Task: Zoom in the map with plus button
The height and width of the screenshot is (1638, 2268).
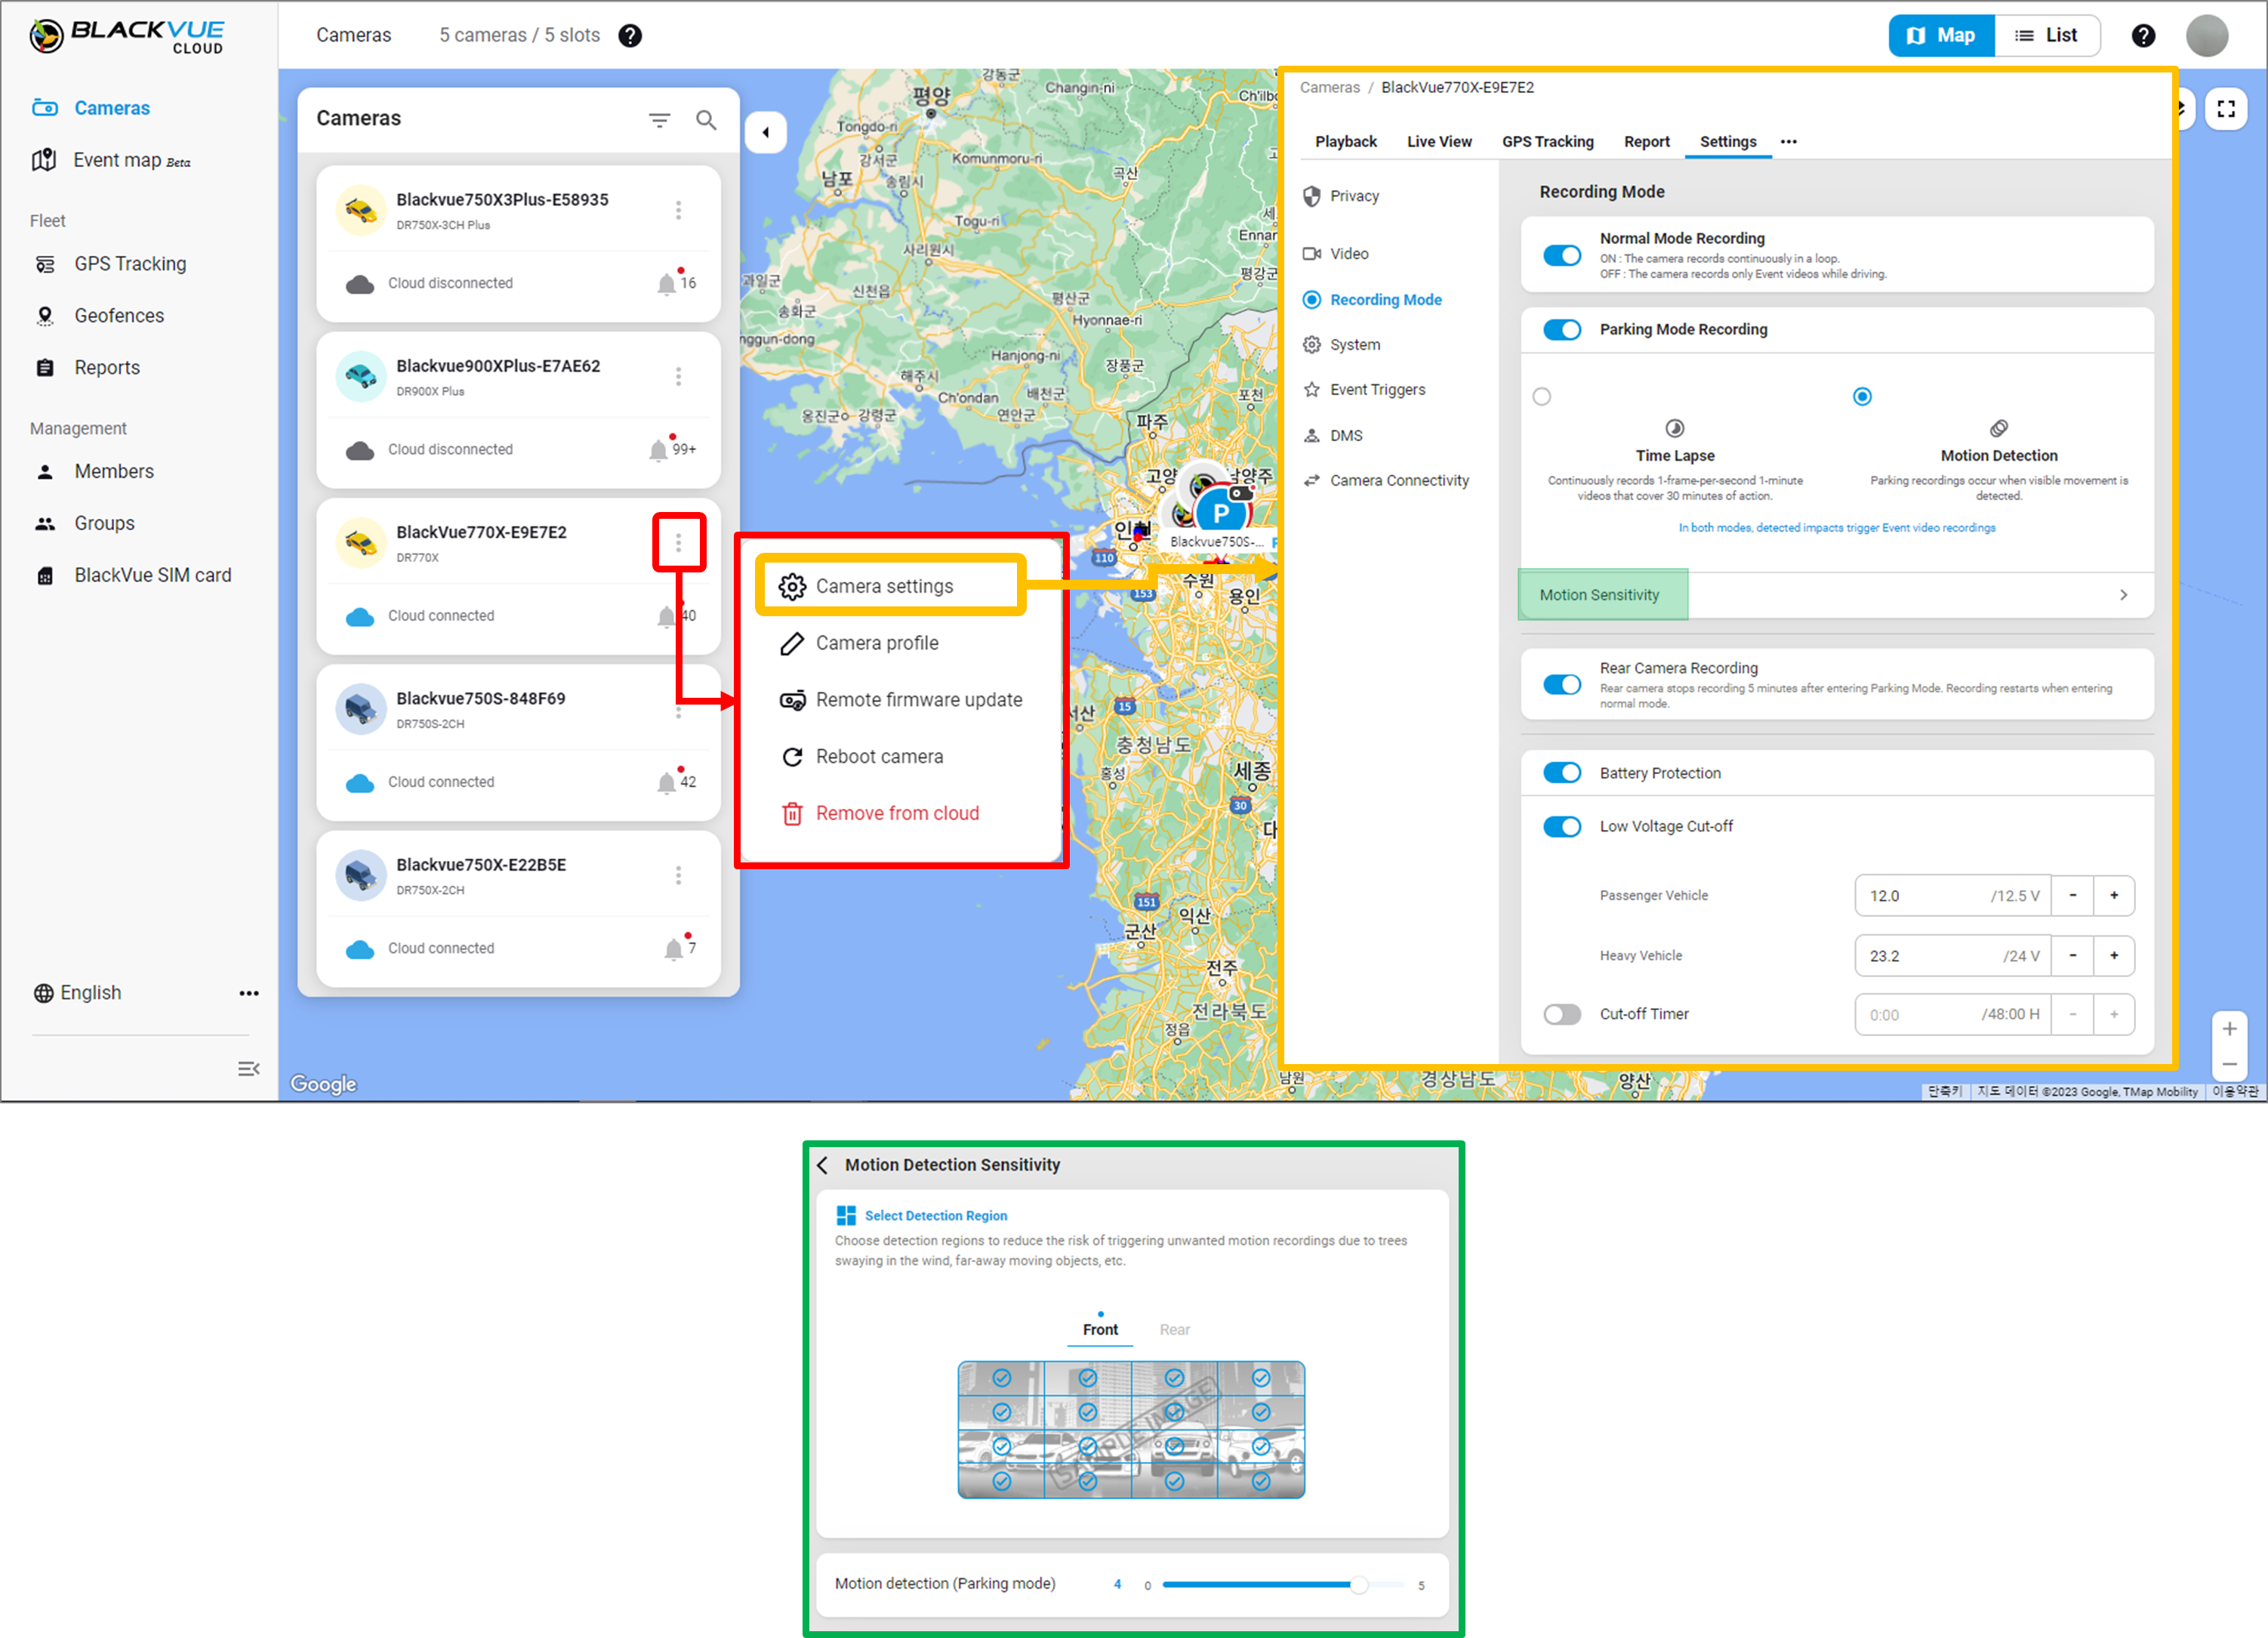Action: tap(2229, 1029)
